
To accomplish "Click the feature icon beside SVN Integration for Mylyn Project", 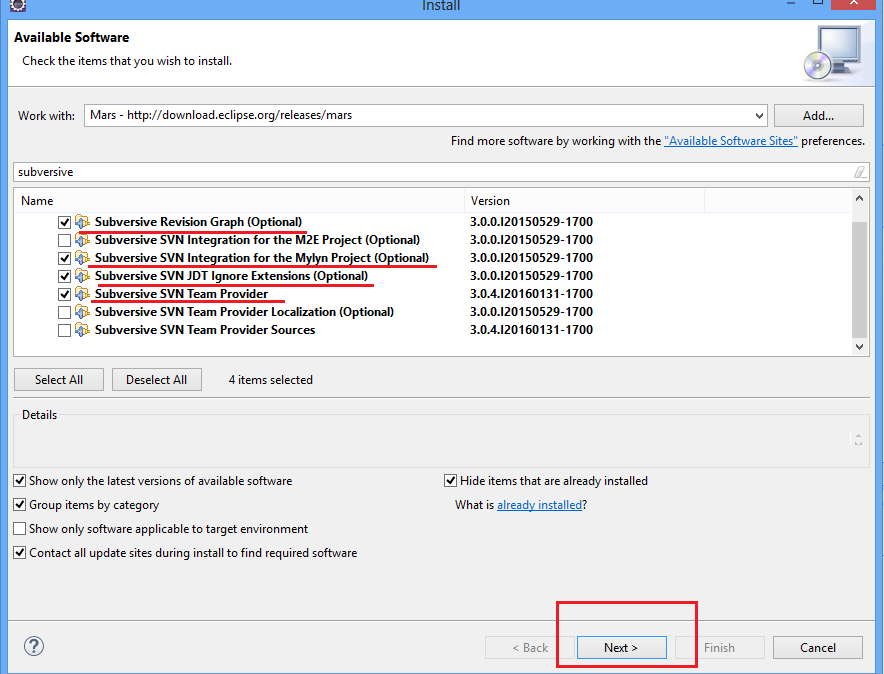I will [x=82, y=258].
